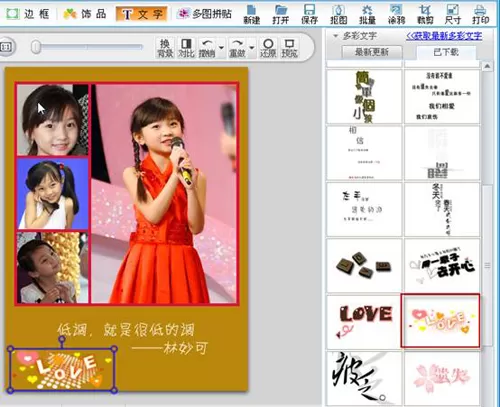Open the 饰品 (accessories) tab
500x407 pixels.
coord(85,14)
